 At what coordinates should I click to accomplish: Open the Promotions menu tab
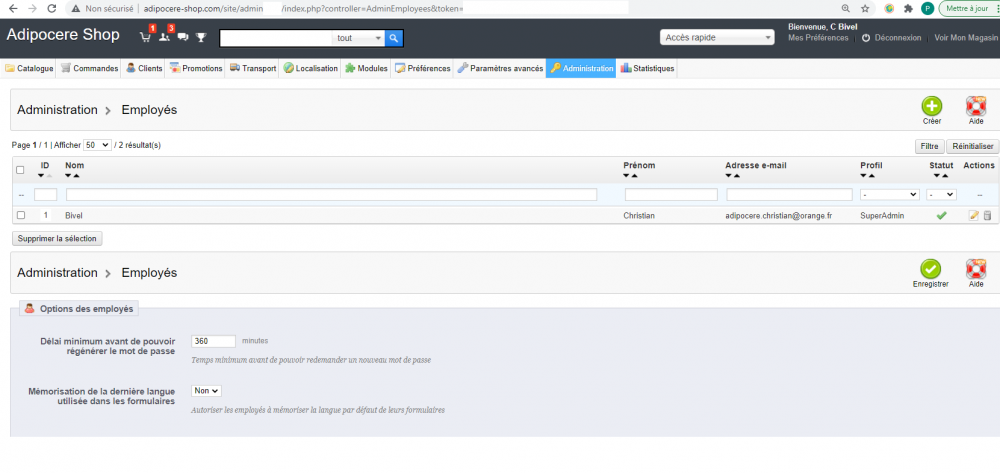(196, 68)
